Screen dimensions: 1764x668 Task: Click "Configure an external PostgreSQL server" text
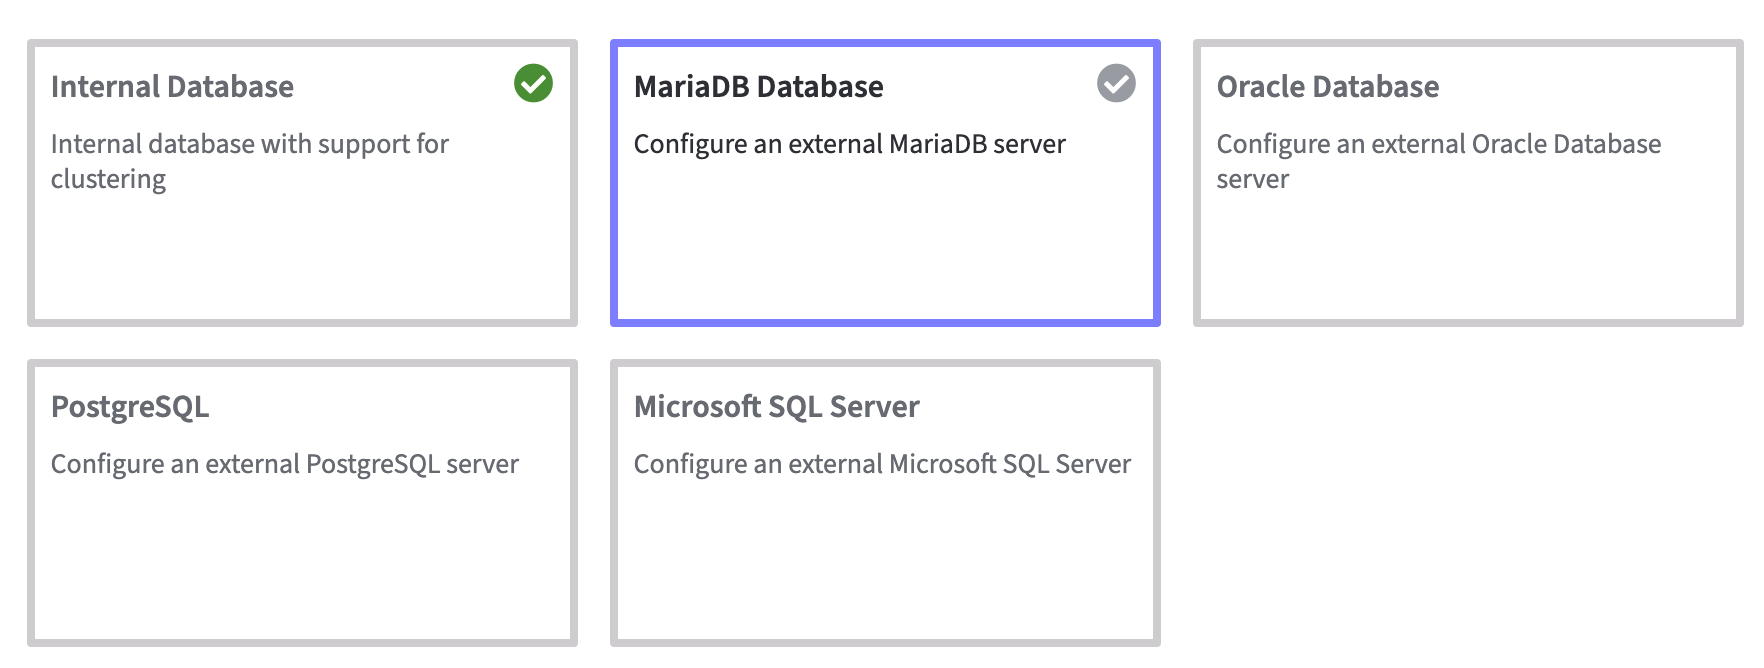(284, 464)
